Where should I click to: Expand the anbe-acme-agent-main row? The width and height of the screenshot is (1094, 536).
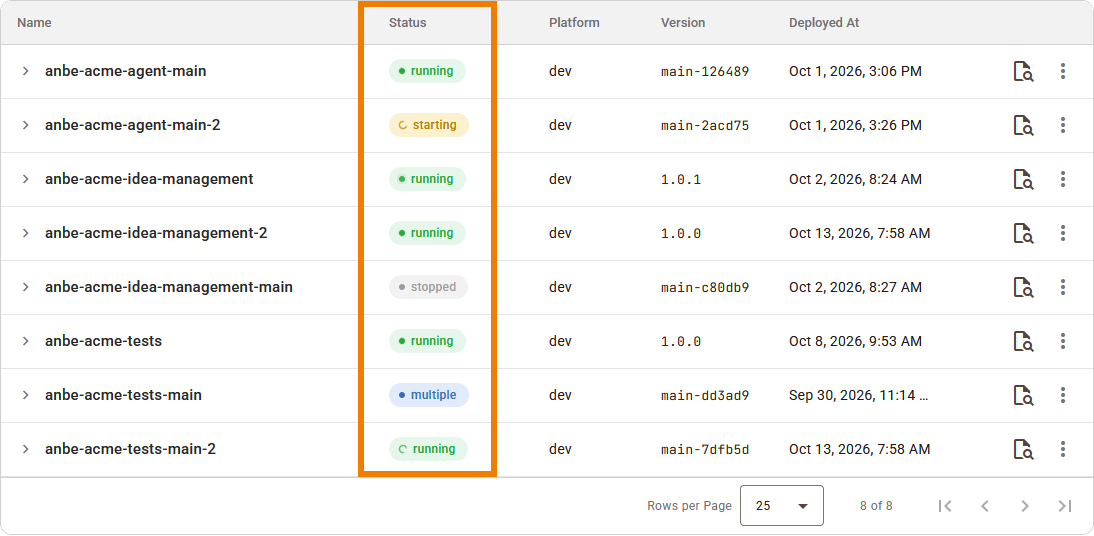pos(25,71)
